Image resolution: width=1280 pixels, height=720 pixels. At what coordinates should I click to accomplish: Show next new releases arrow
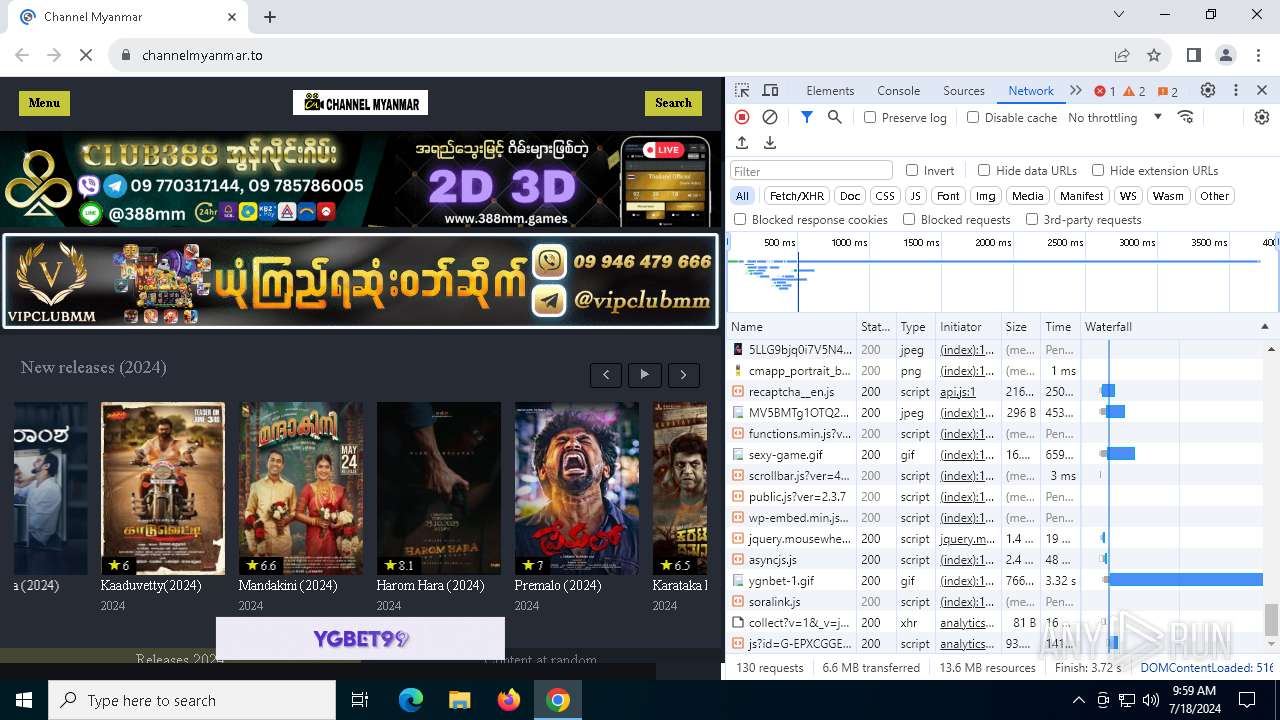[x=683, y=375]
